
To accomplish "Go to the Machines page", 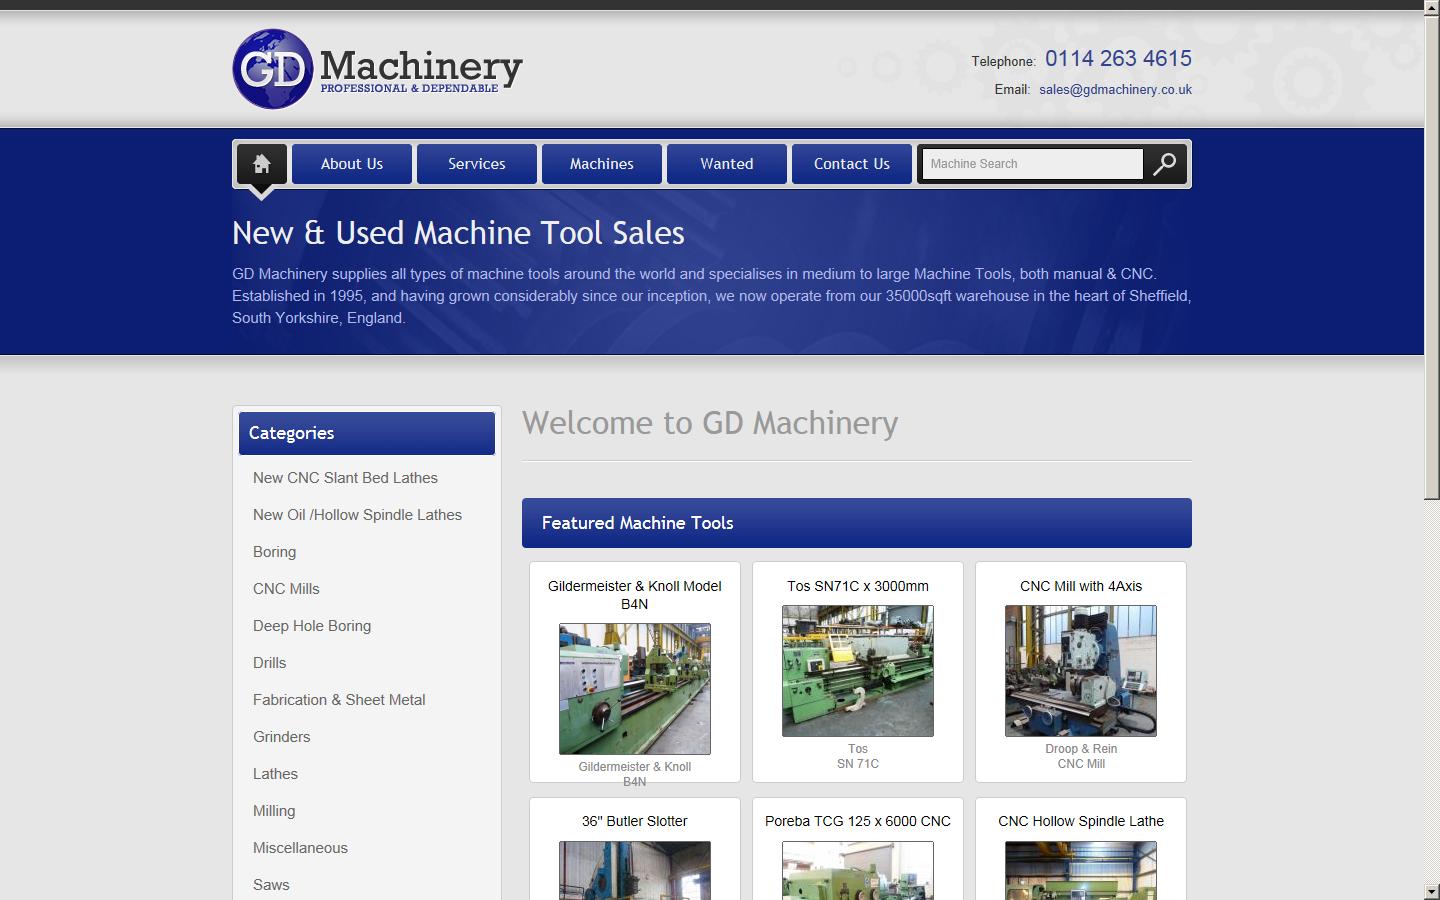I will pos(602,164).
